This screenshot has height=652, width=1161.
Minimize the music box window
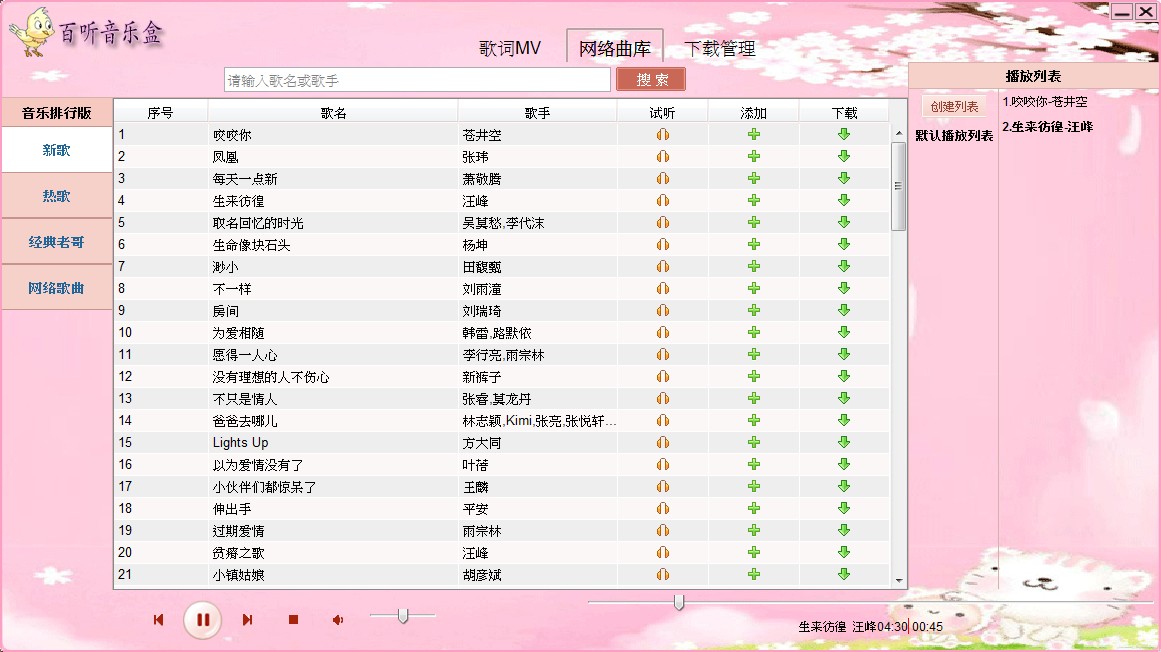click(1122, 11)
